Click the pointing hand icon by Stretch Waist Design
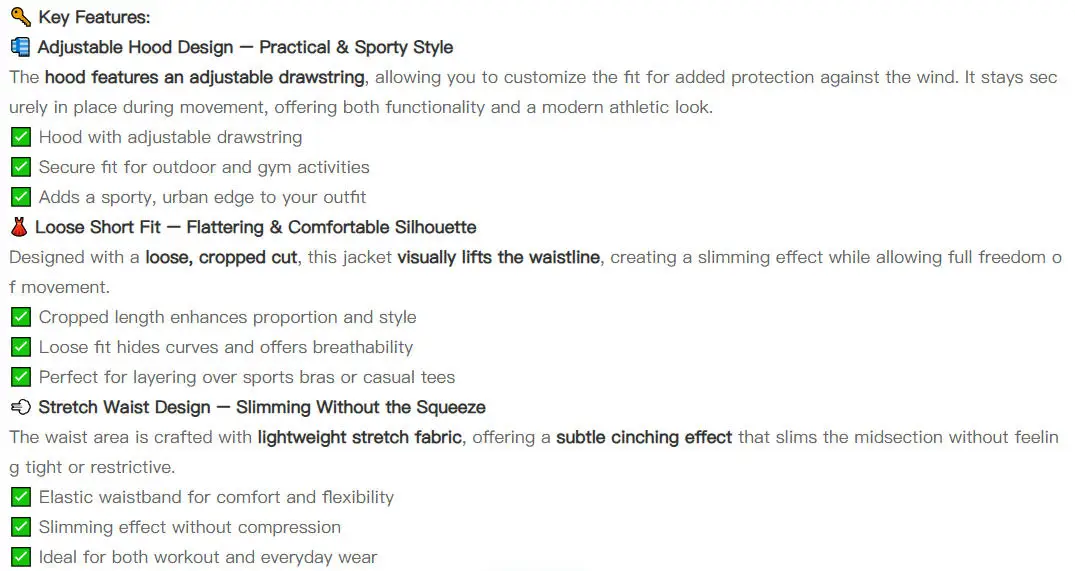 [21, 407]
